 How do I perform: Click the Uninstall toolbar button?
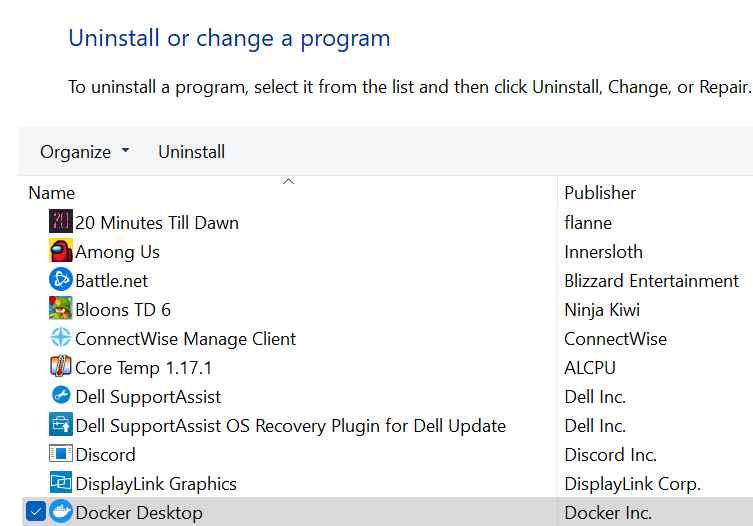(x=192, y=152)
